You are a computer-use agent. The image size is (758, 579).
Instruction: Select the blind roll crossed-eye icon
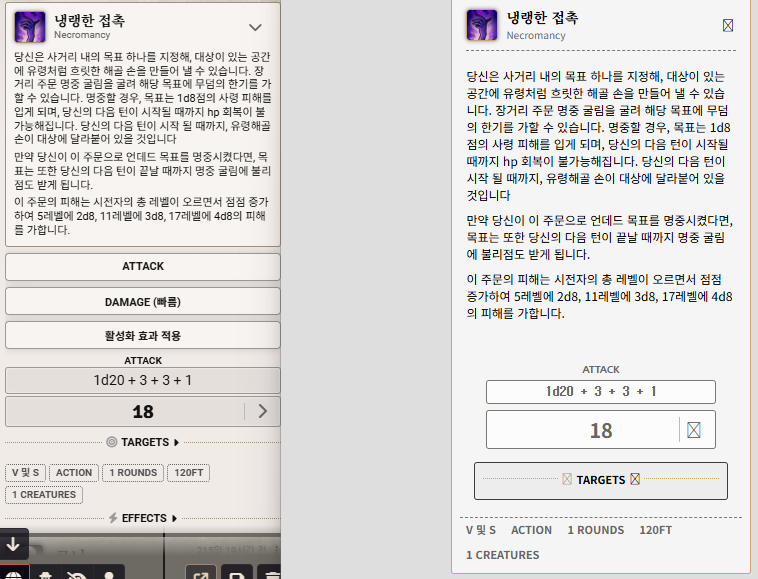77,573
